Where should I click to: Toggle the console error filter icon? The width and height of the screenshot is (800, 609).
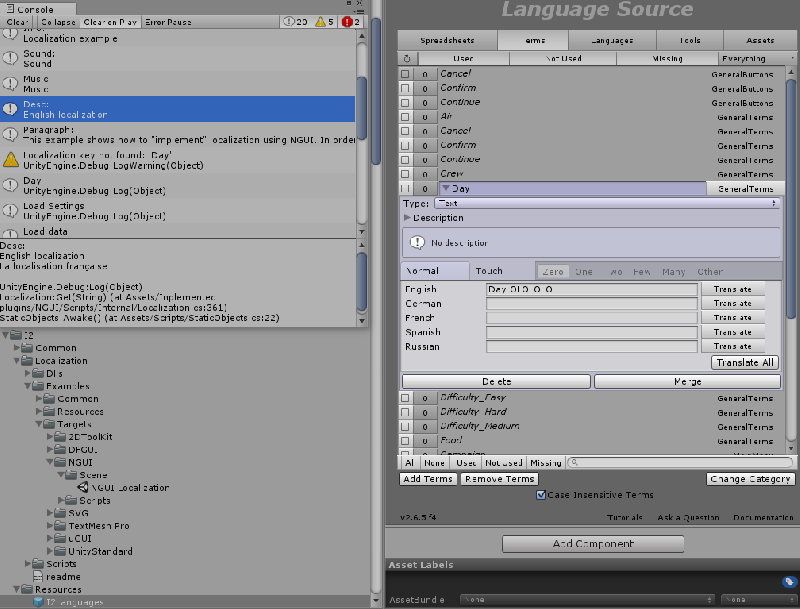(x=347, y=21)
